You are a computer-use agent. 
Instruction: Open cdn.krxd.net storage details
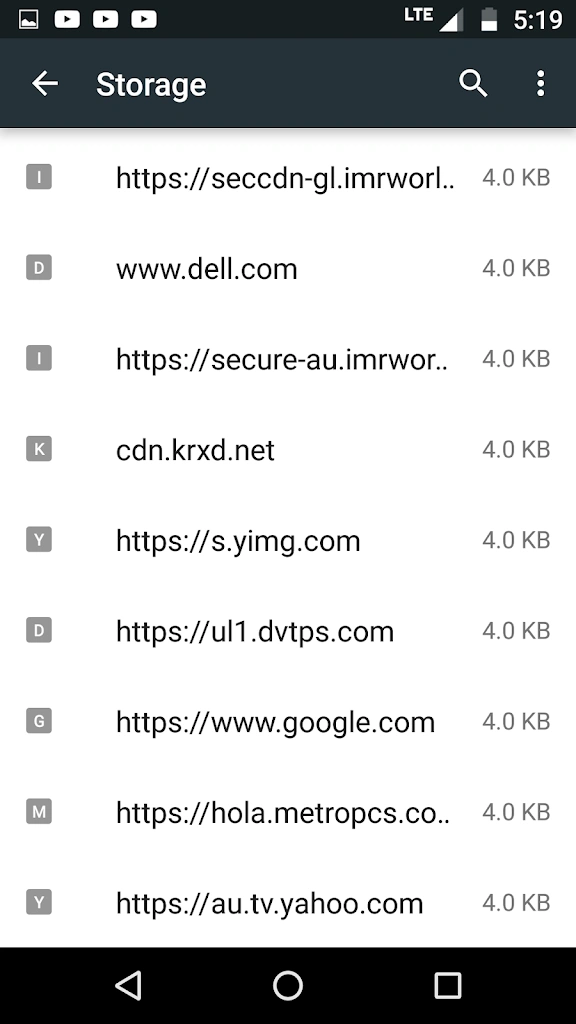tap(288, 449)
